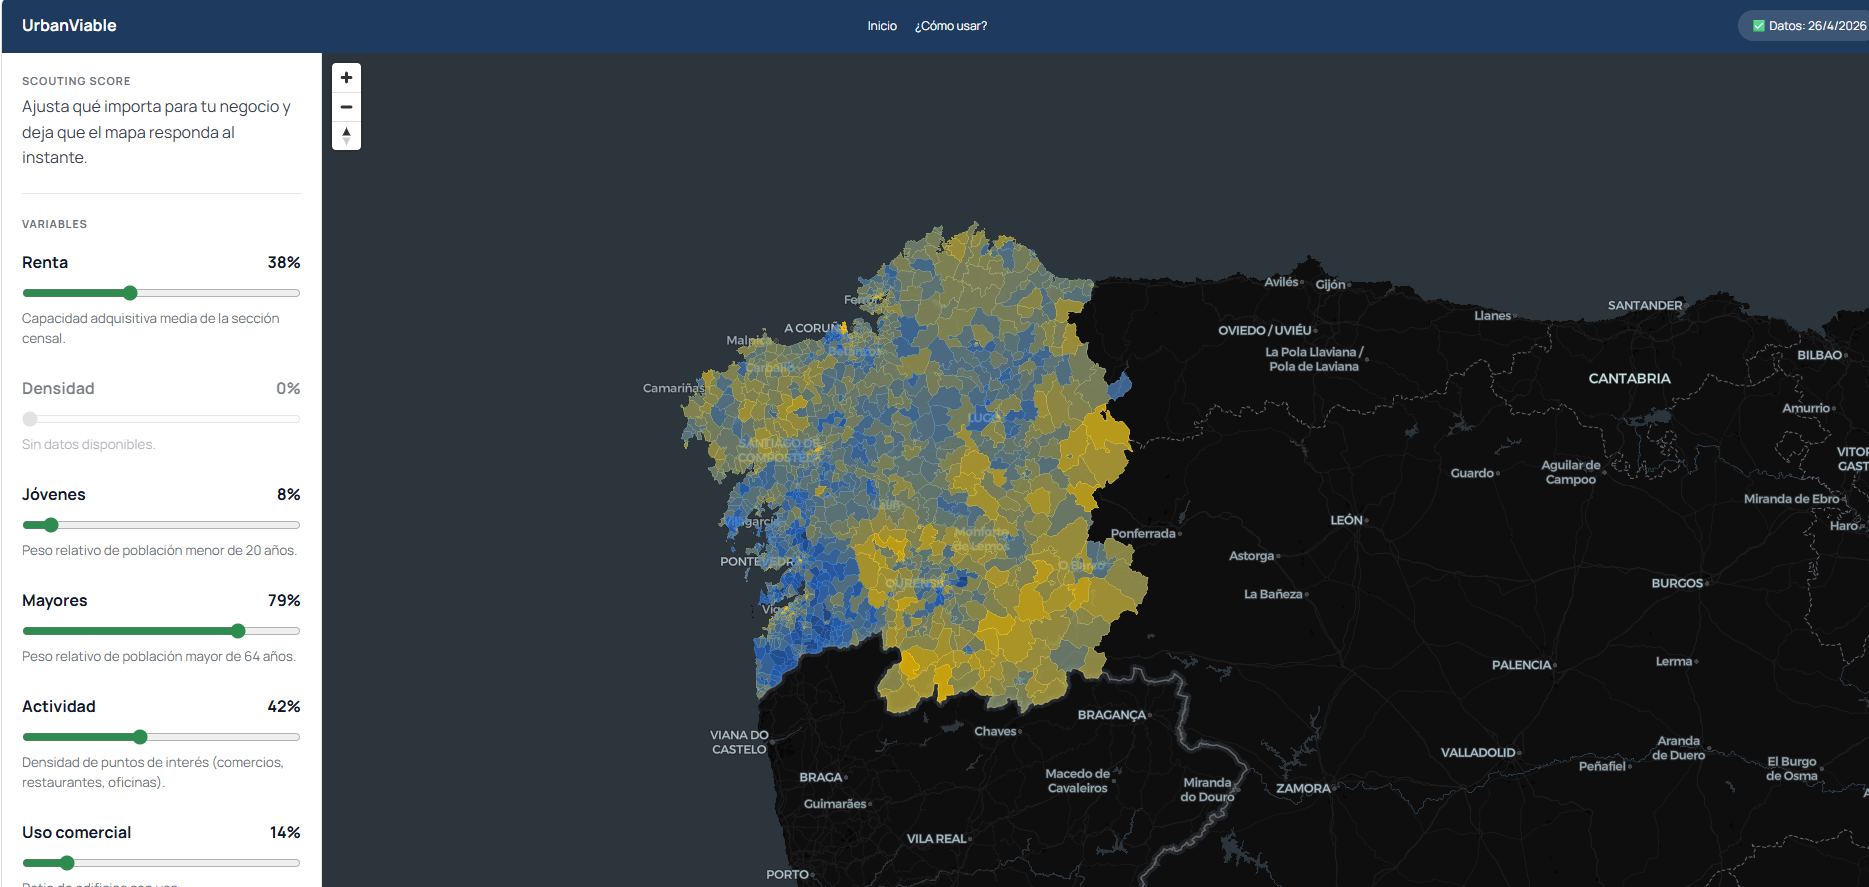Click the Gijón label on map
This screenshot has height=887, width=1869.
(x=1330, y=284)
